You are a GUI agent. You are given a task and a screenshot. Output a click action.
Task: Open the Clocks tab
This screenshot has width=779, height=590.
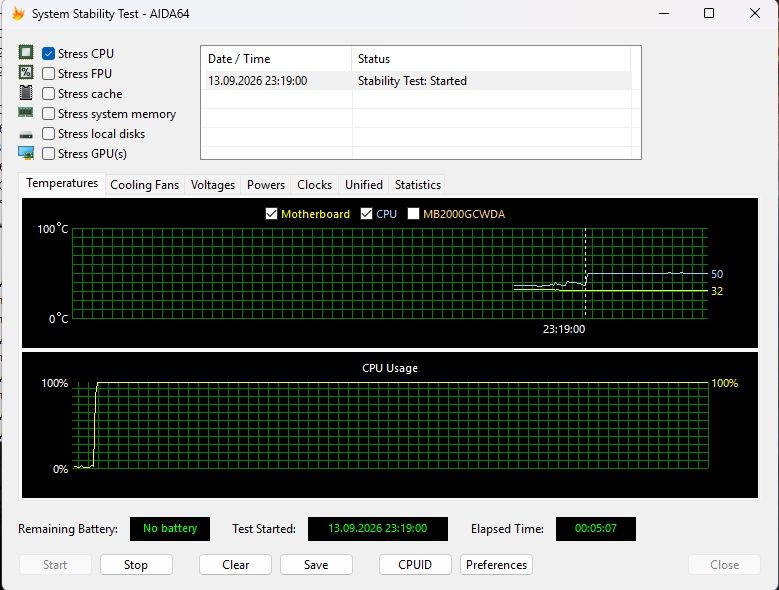[314, 185]
